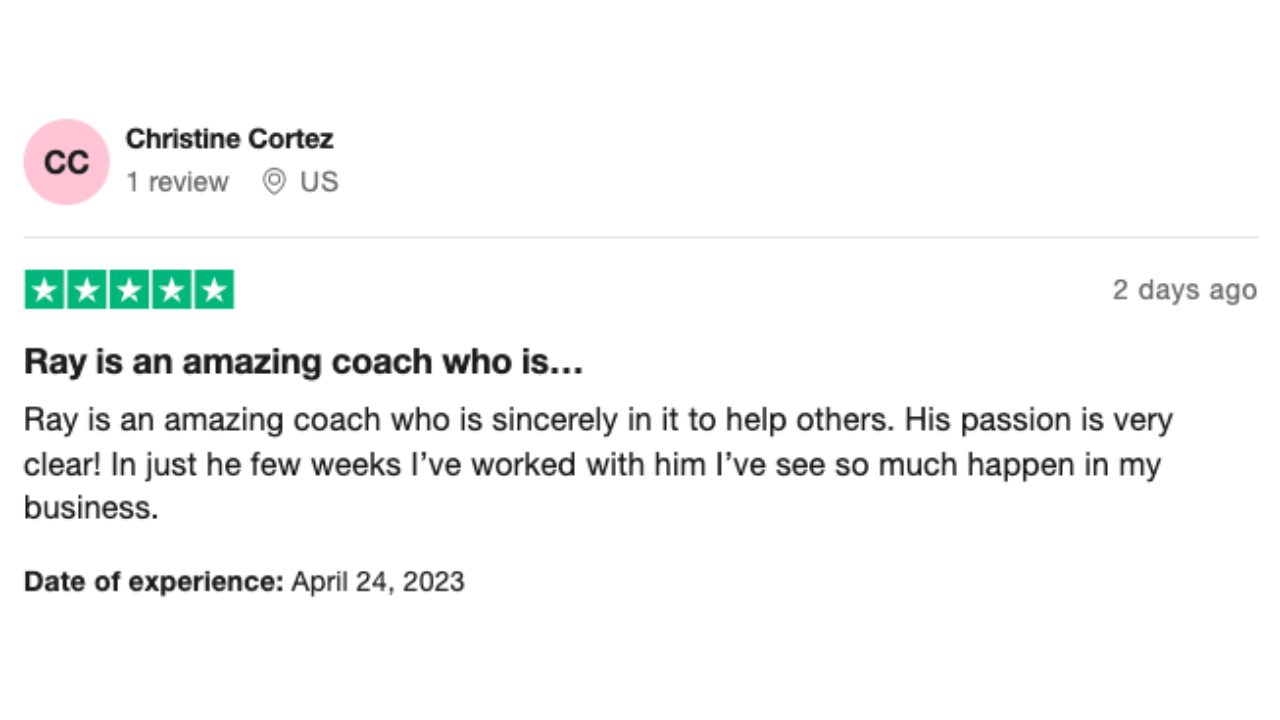Select the fifth green rating star
The height and width of the screenshot is (720, 1280).
tap(213, 290)
